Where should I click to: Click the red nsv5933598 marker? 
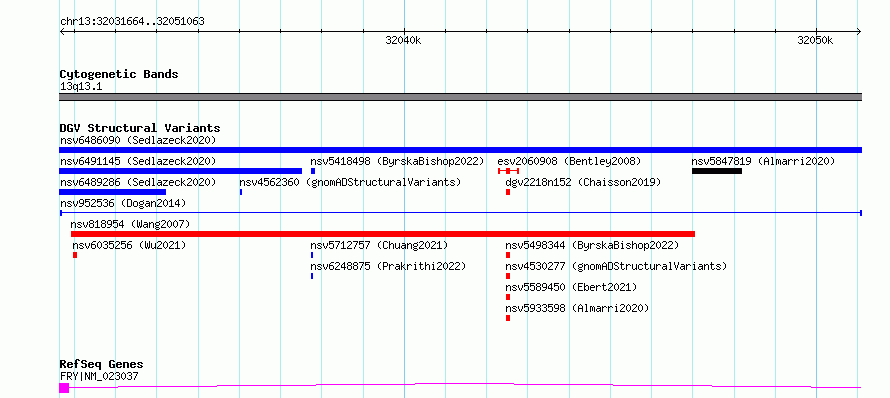(x=508, y=318)
